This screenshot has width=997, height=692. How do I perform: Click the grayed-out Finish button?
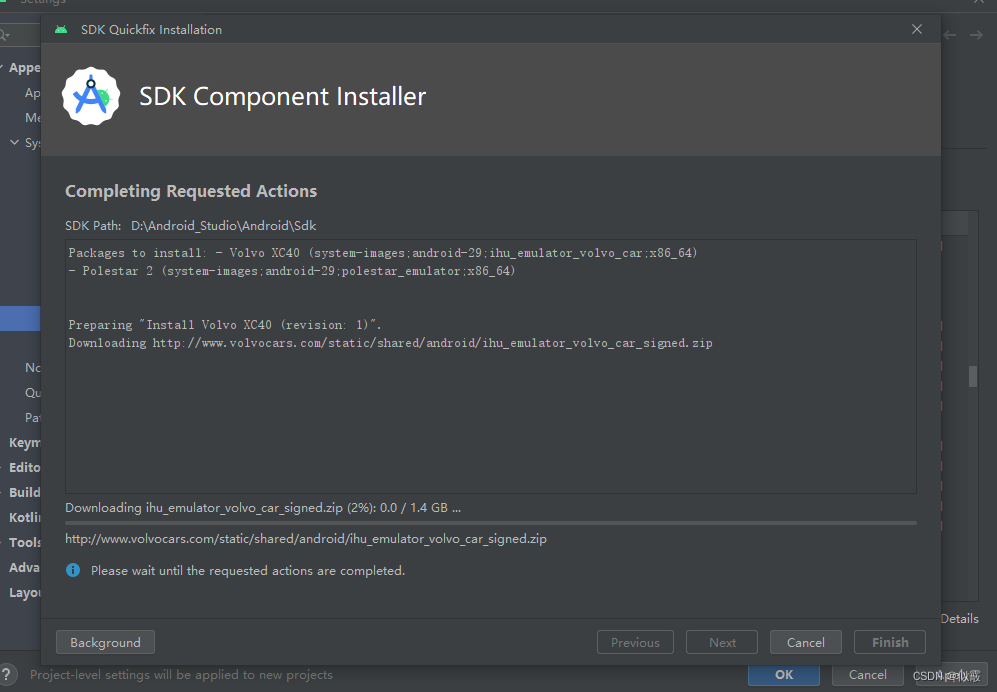click(890, 642)
